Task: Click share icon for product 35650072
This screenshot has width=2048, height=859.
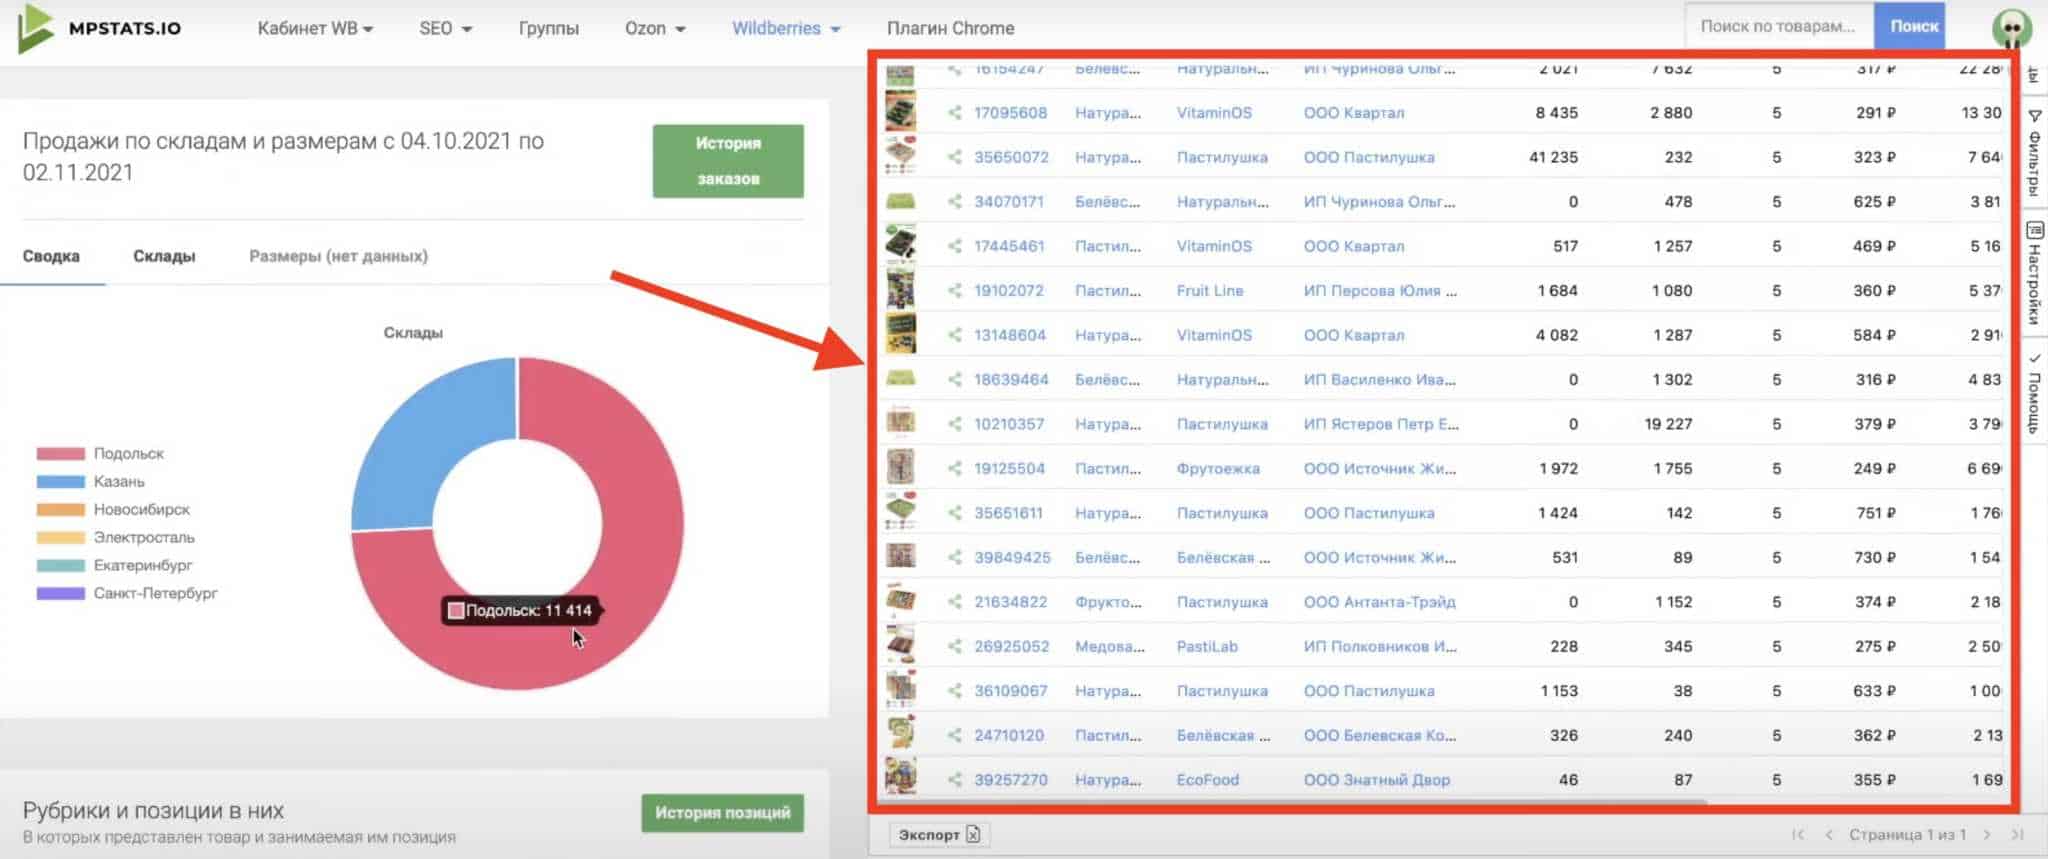Action: pyautogui.click(x=955, y=157)
